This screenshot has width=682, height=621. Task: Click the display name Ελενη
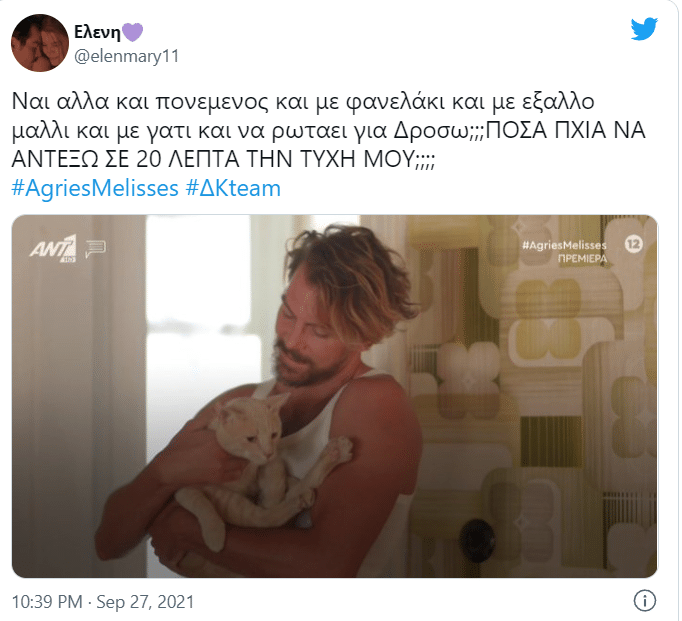click(97, 32)
